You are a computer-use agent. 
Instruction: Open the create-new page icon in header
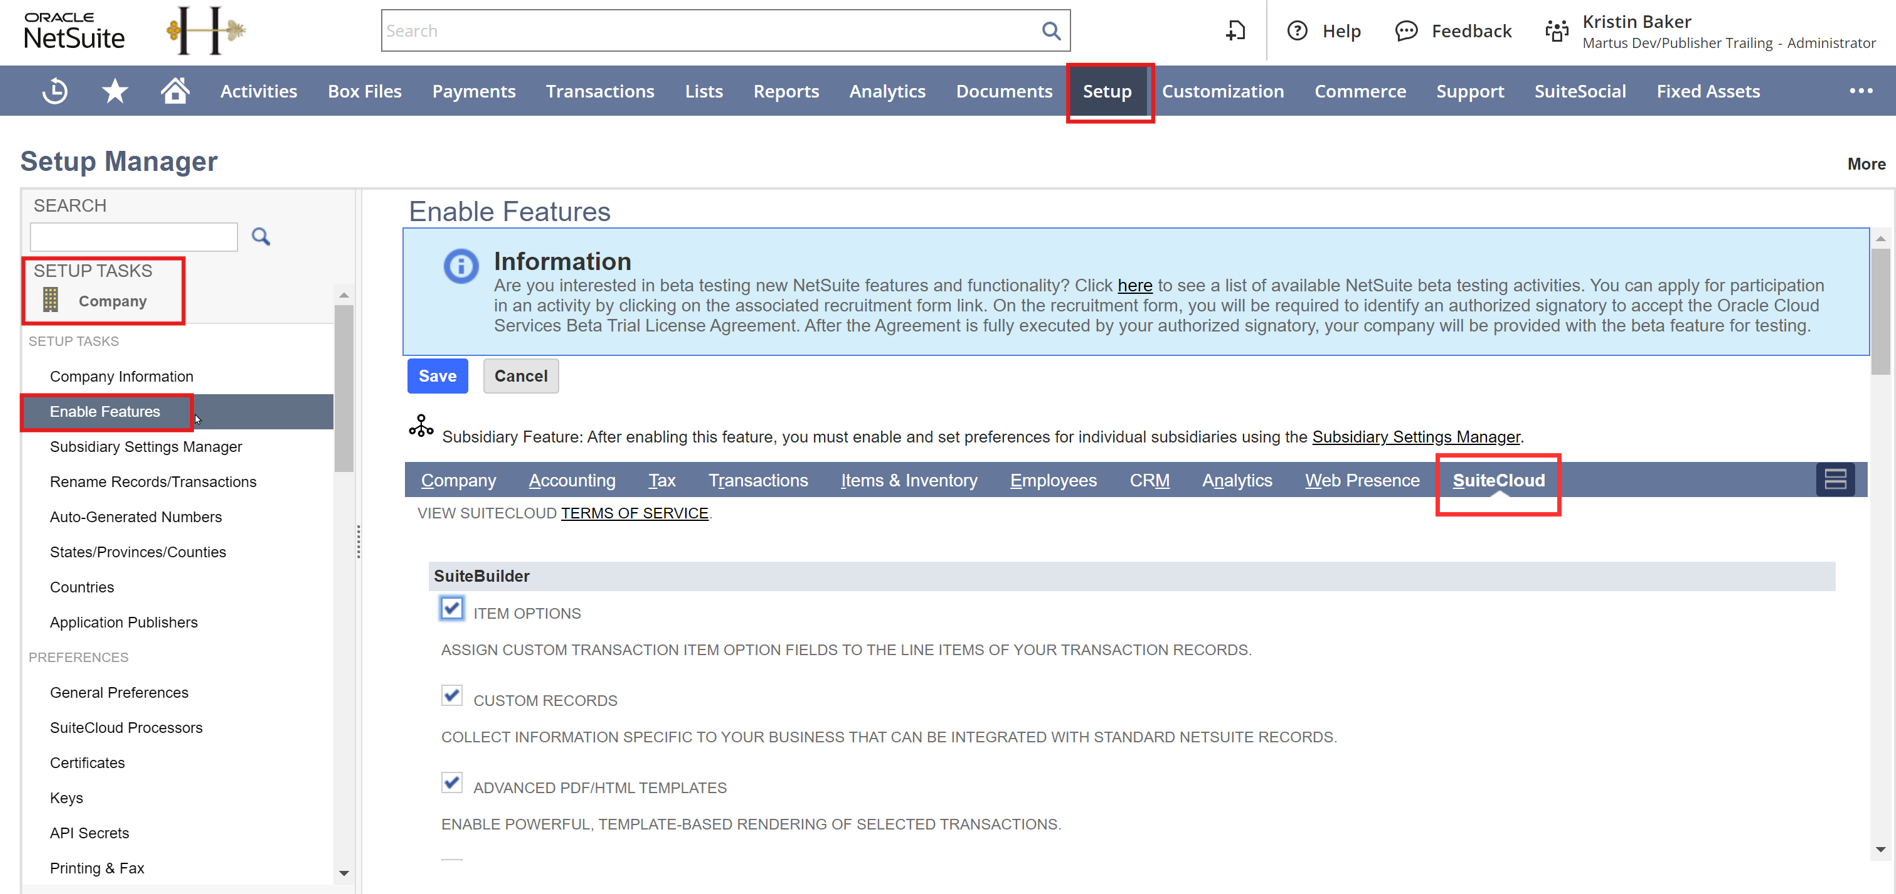point(1236,31)
